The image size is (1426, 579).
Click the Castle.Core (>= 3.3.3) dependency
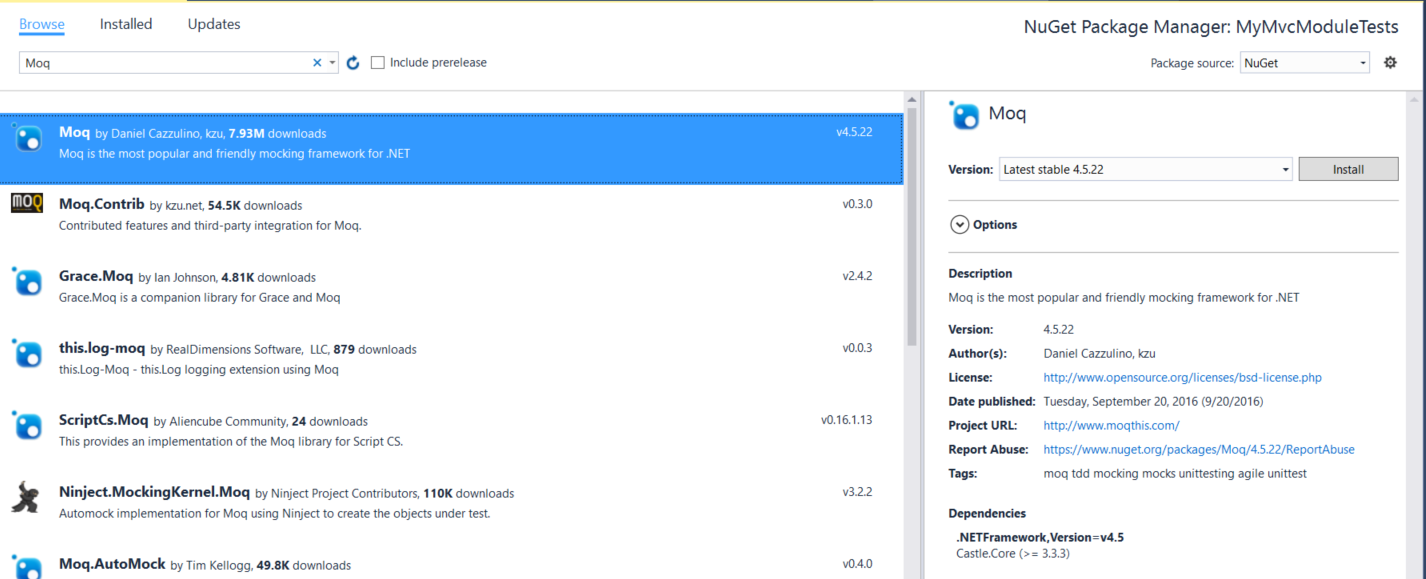pos(1013,553)
